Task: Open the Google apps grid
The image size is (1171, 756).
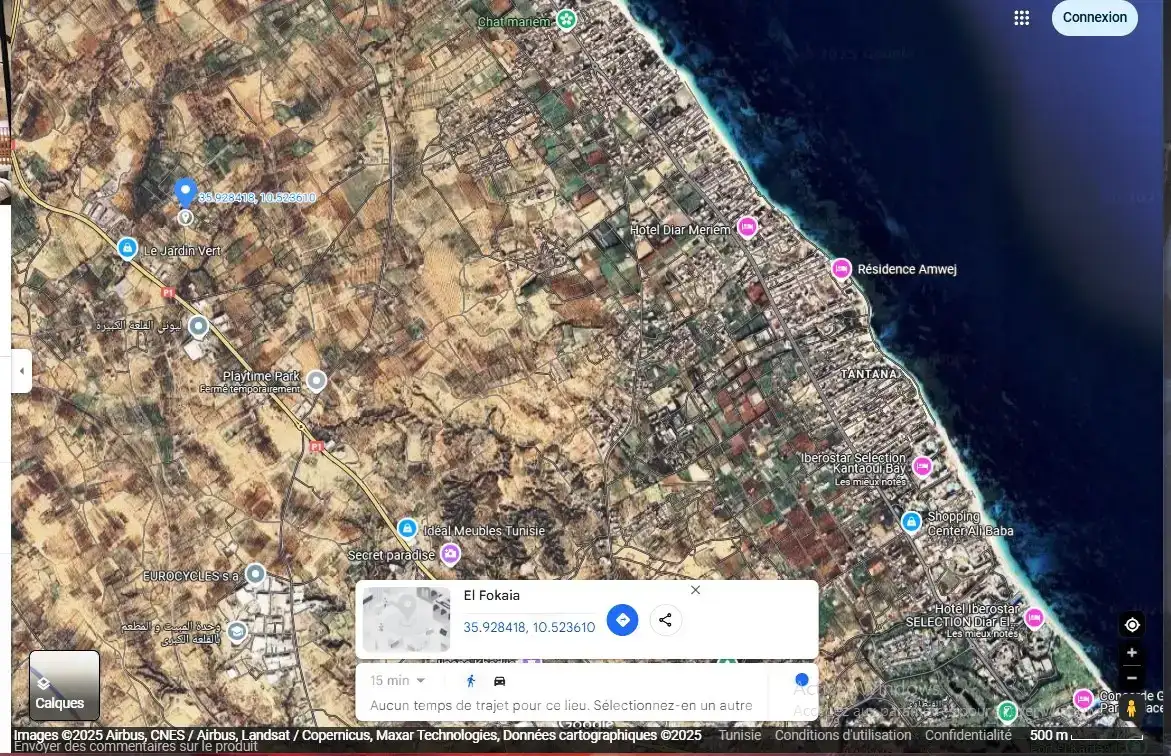Action: 1021,18
